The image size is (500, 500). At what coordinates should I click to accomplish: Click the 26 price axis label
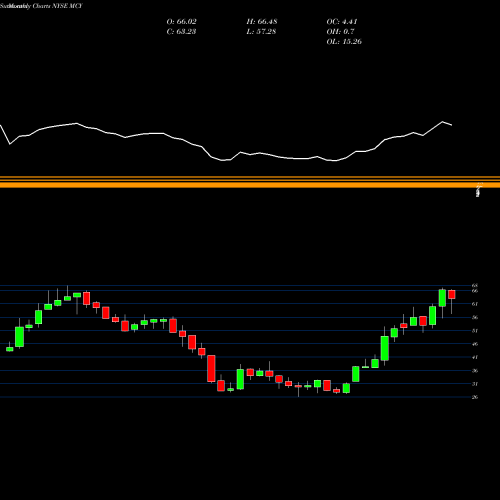(475, 397)
